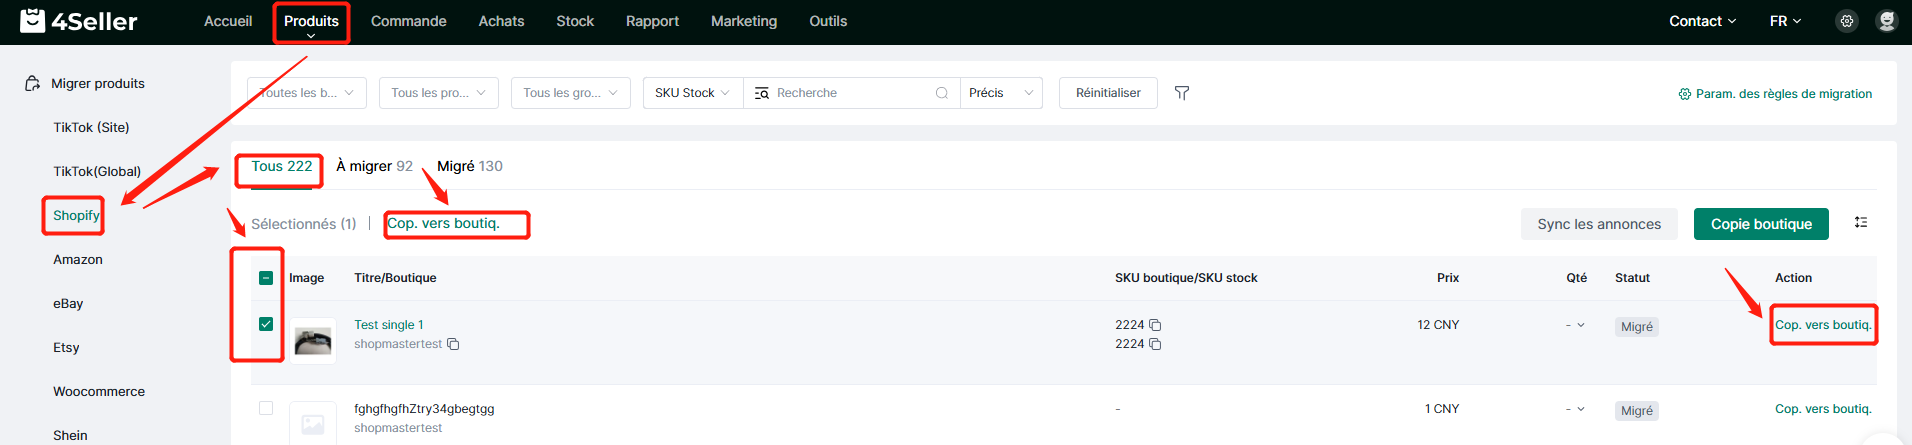Click the search magnifier icon
1912x445 pixels.
pos(942,93)
